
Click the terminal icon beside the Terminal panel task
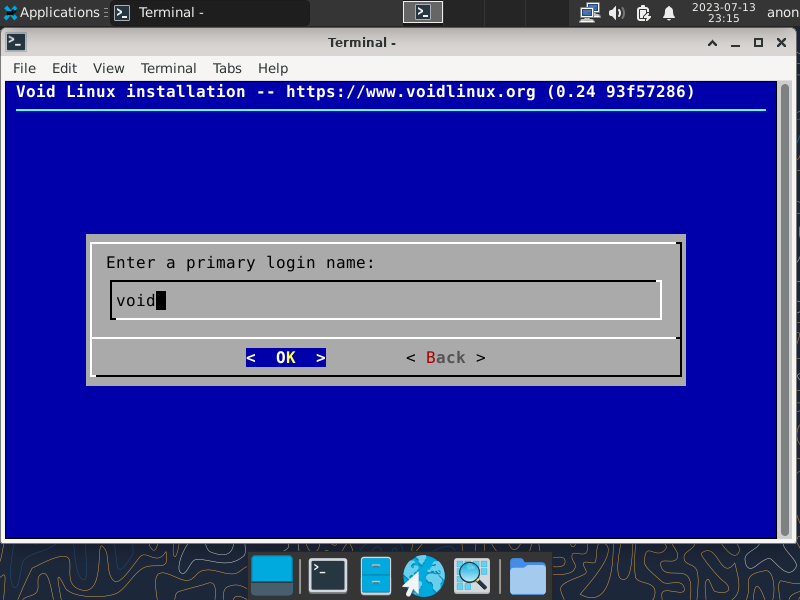(x=122, y=12)
